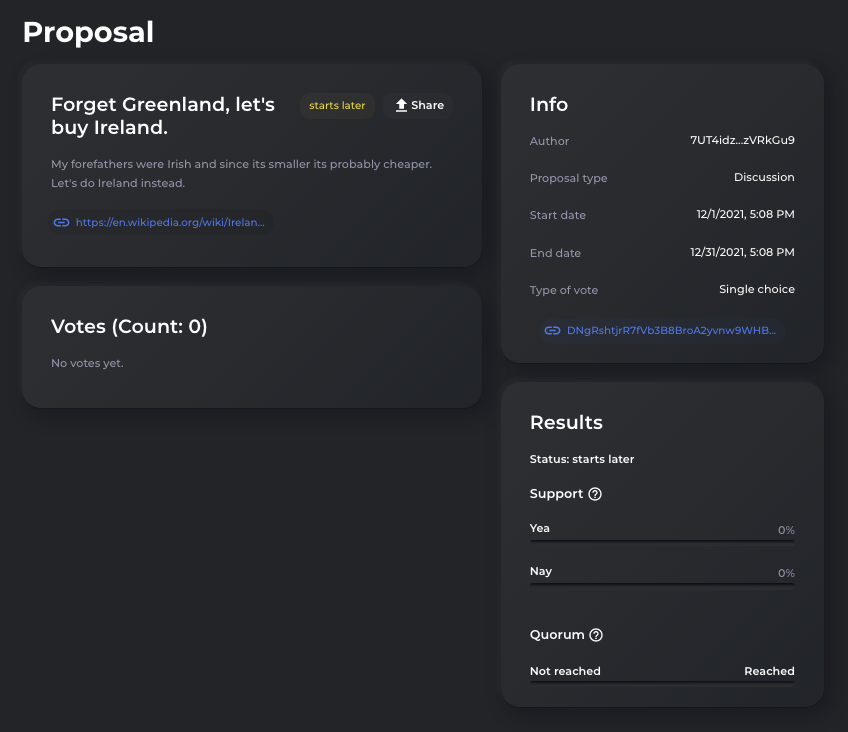Viewport: 848px width, 732px height.
Task: Click the 'Start date' field label
Action: [x=558, y=215]
